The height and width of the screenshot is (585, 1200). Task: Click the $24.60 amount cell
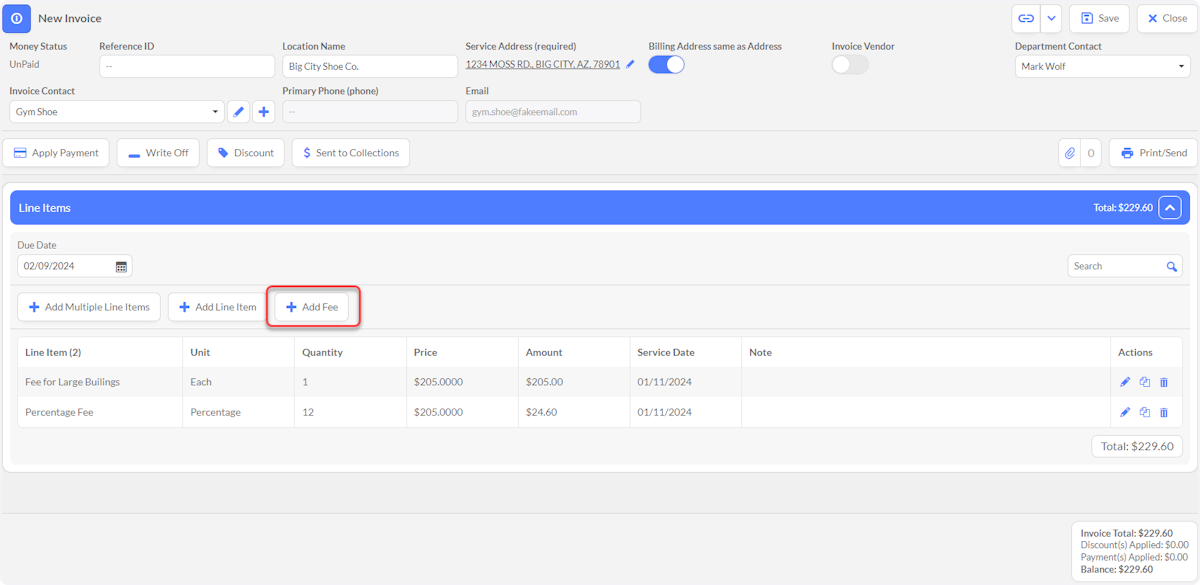574,412
